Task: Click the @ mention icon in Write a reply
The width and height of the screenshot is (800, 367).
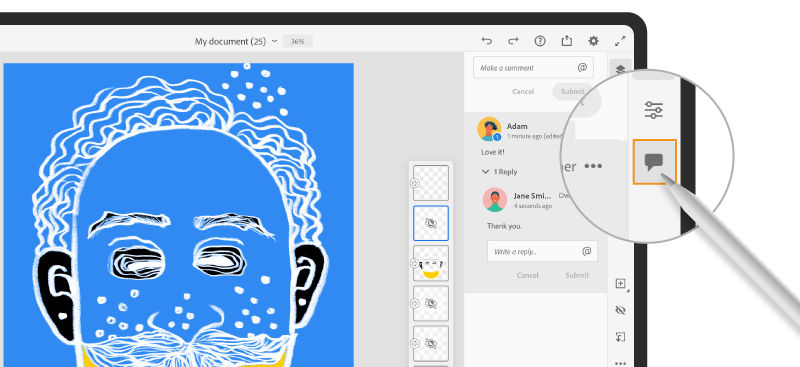Action: (587, 251)
